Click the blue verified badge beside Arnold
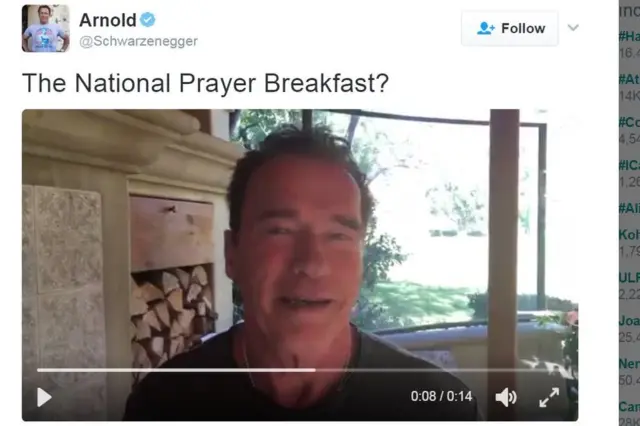Image resolution: width=640 pixels, height=426 pixels. pyautogui.click(x=148, y=20)
